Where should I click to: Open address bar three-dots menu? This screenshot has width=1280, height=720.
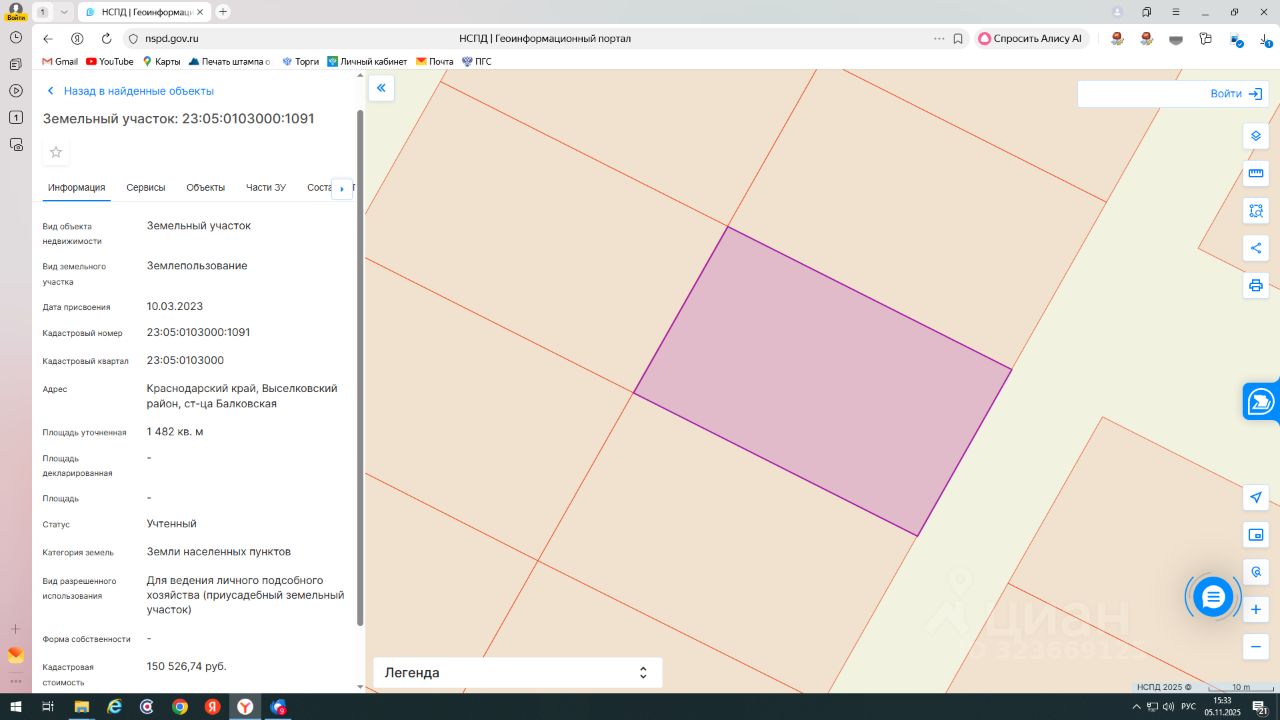pyautogui.click(x=939, y=39)
